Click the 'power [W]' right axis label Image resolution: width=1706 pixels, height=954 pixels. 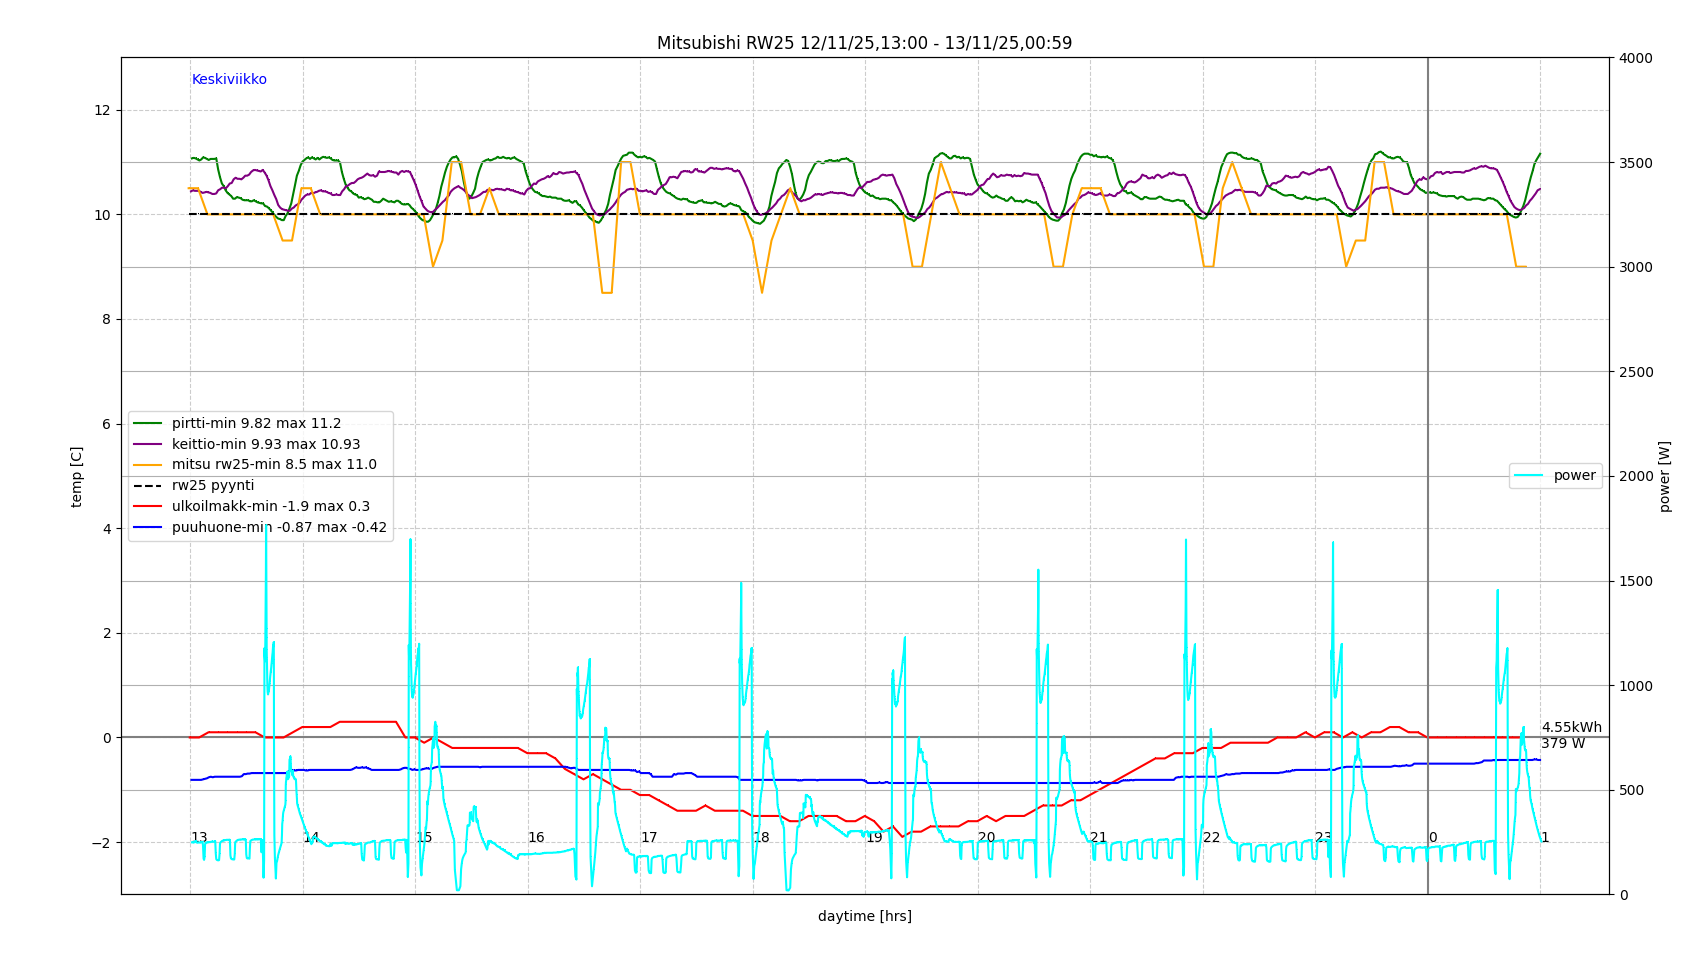click(x=1665, y=477)
